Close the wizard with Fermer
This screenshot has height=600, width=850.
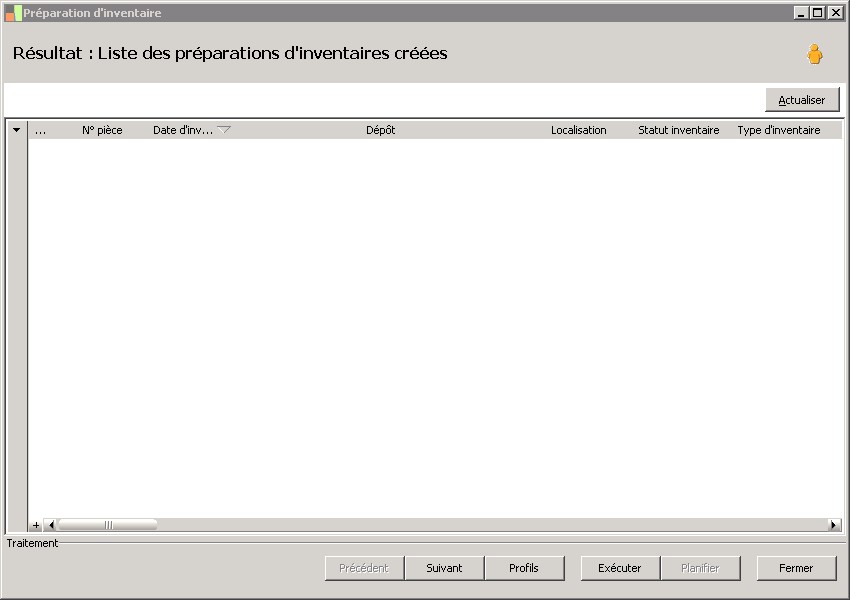click(796, 568)
